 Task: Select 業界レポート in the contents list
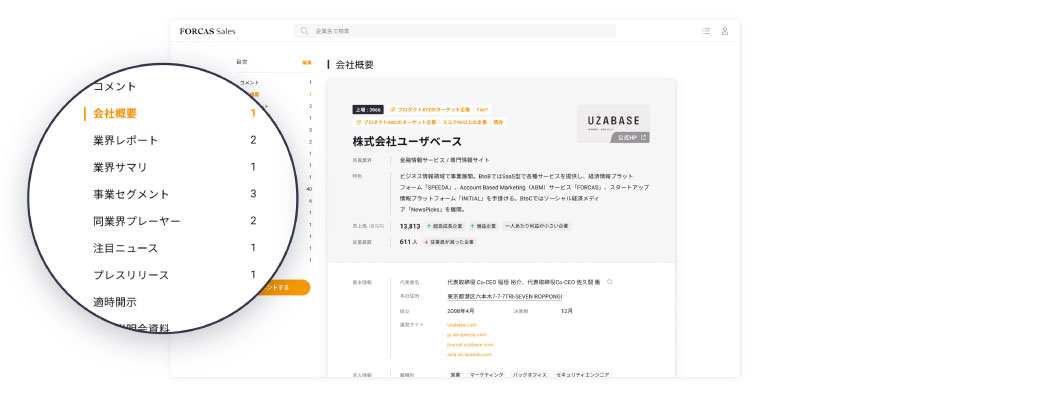(x=126, y=141)
